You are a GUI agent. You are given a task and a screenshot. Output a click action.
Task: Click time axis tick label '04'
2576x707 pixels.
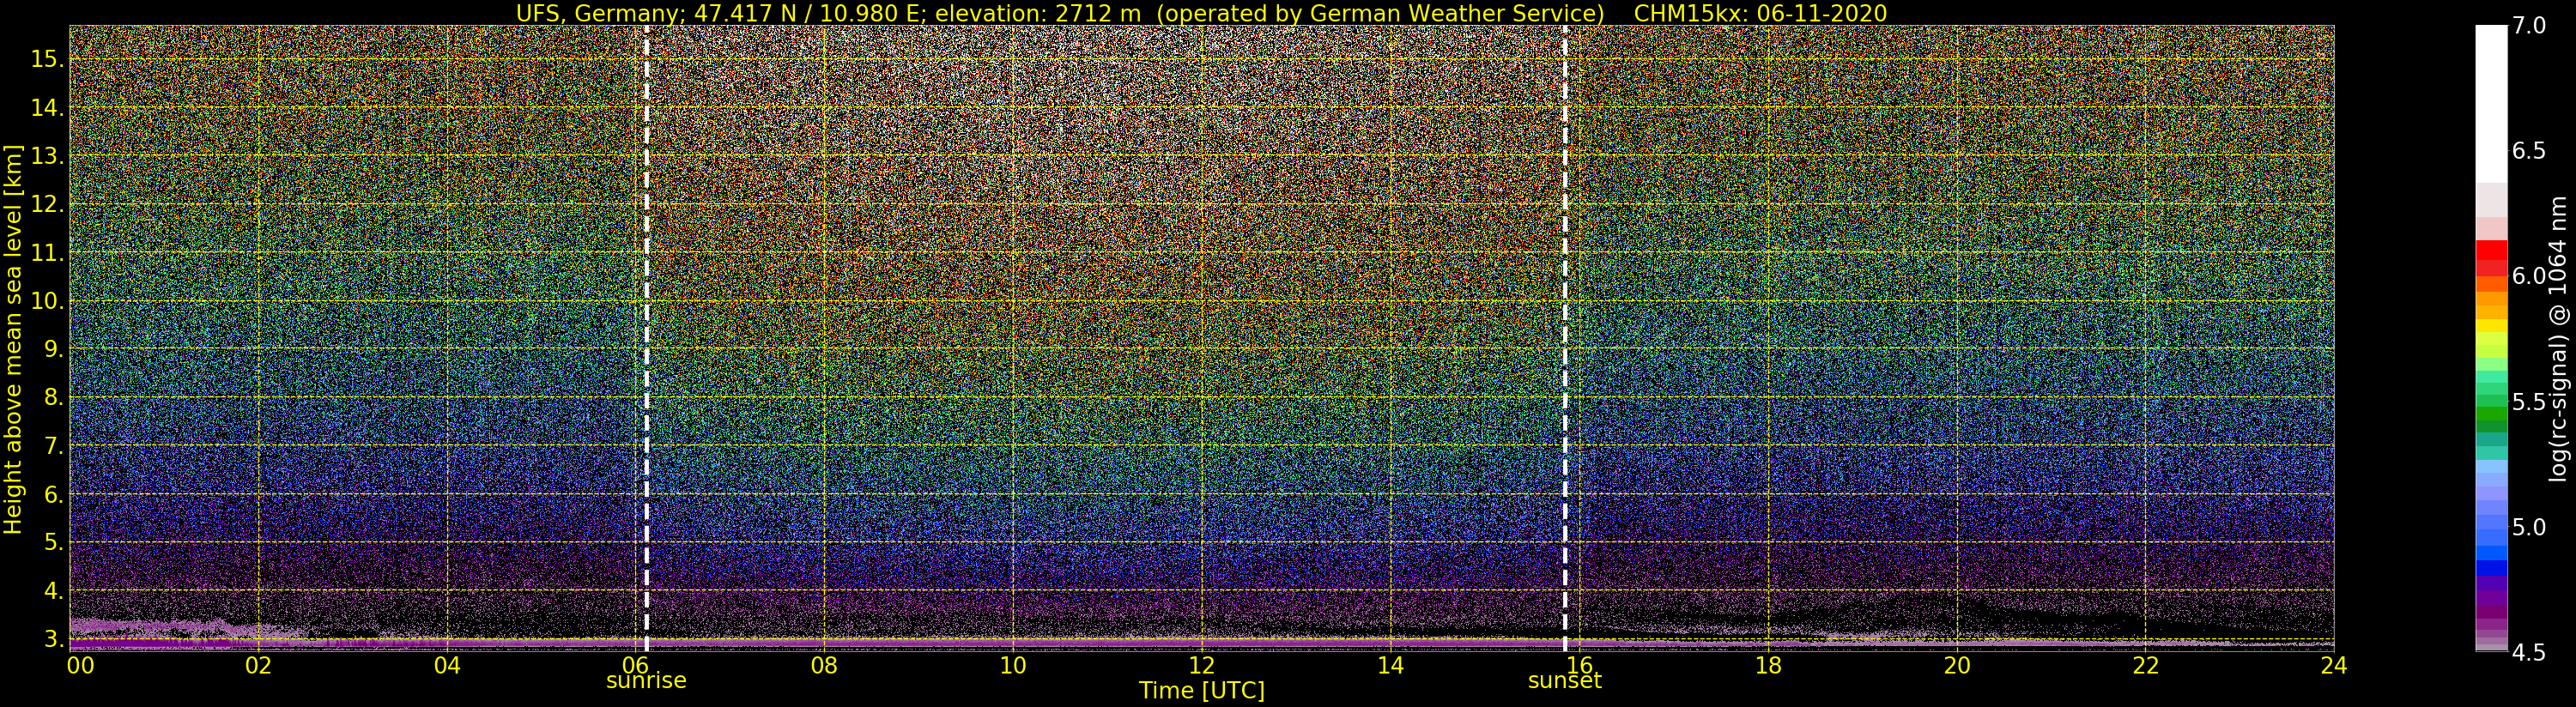click(x=447, y=665)
